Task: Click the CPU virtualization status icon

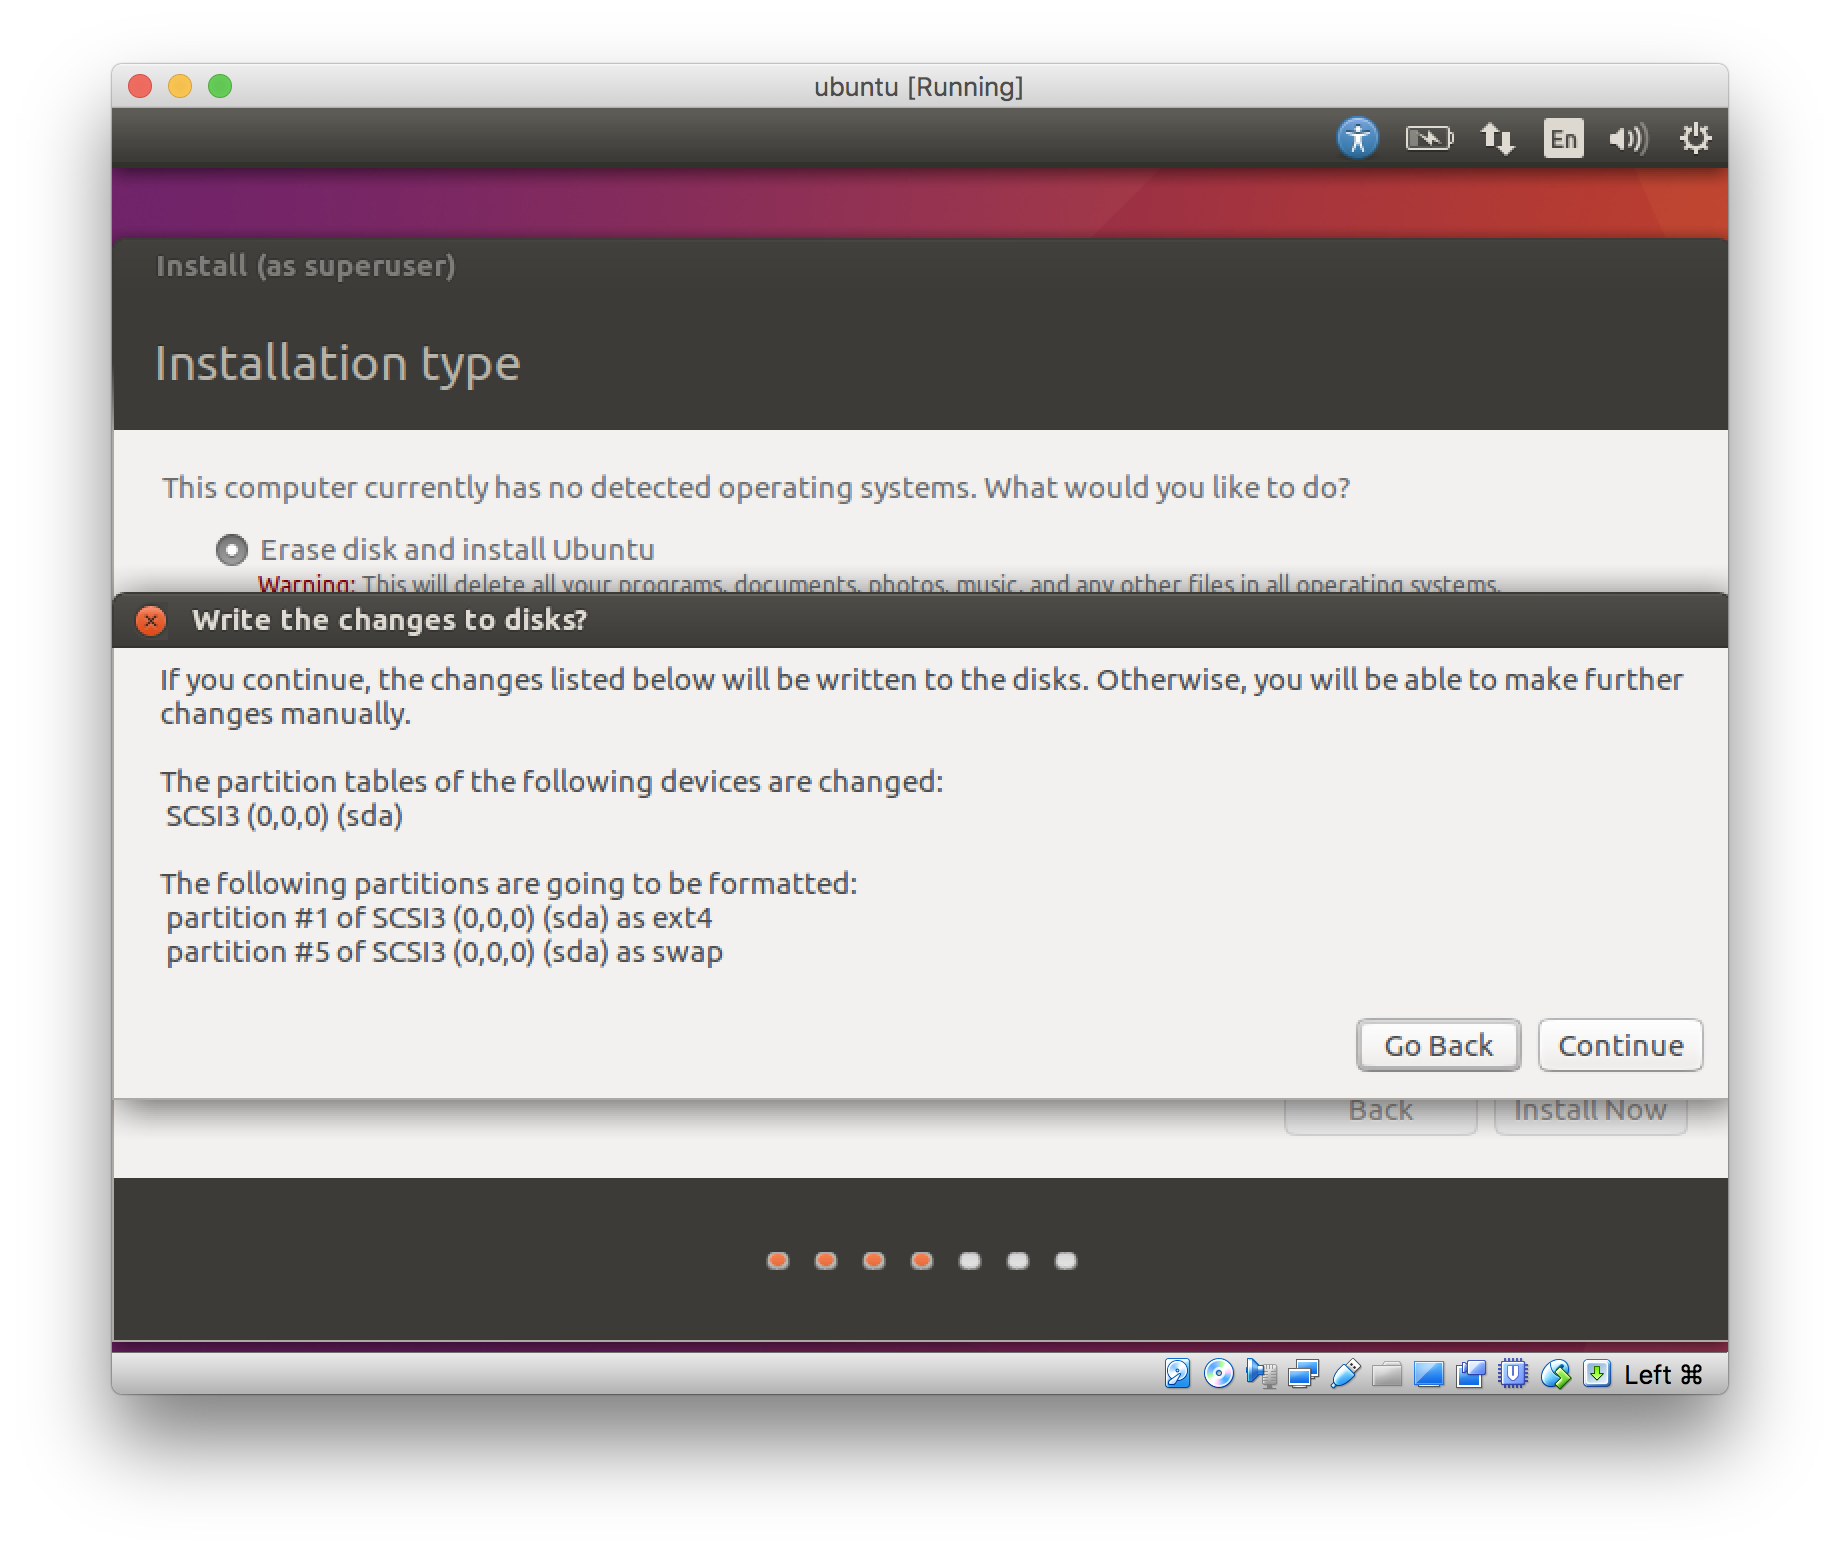Action: pyautogui.click(x=1513, y=1374)
